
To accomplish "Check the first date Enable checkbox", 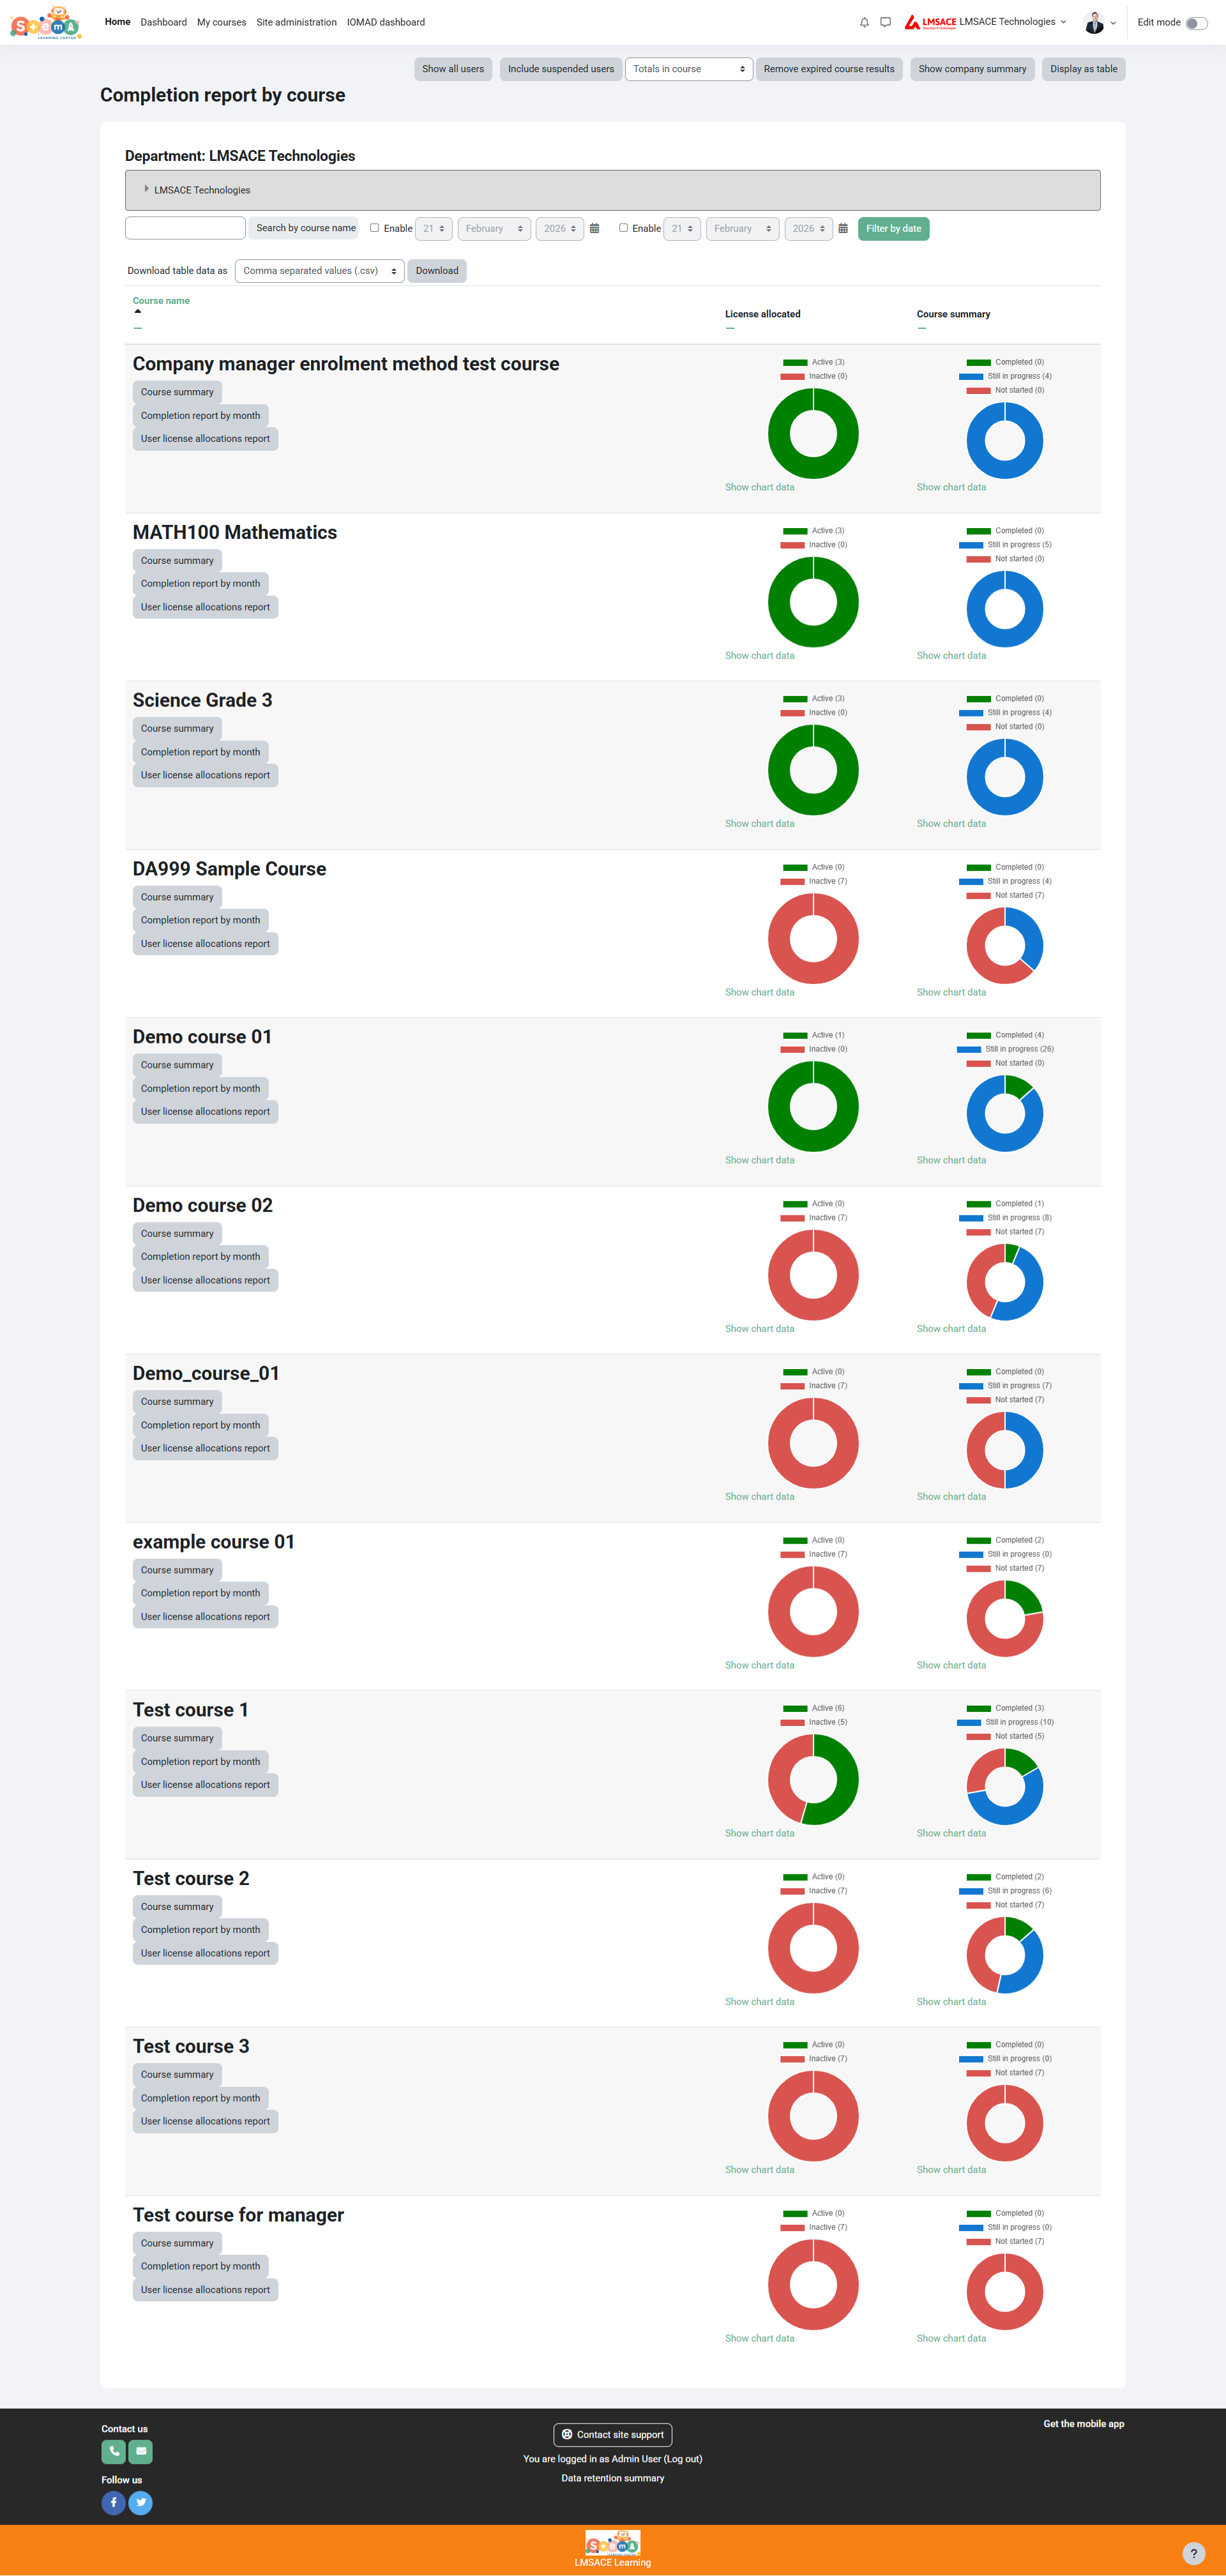I will 375,228.
